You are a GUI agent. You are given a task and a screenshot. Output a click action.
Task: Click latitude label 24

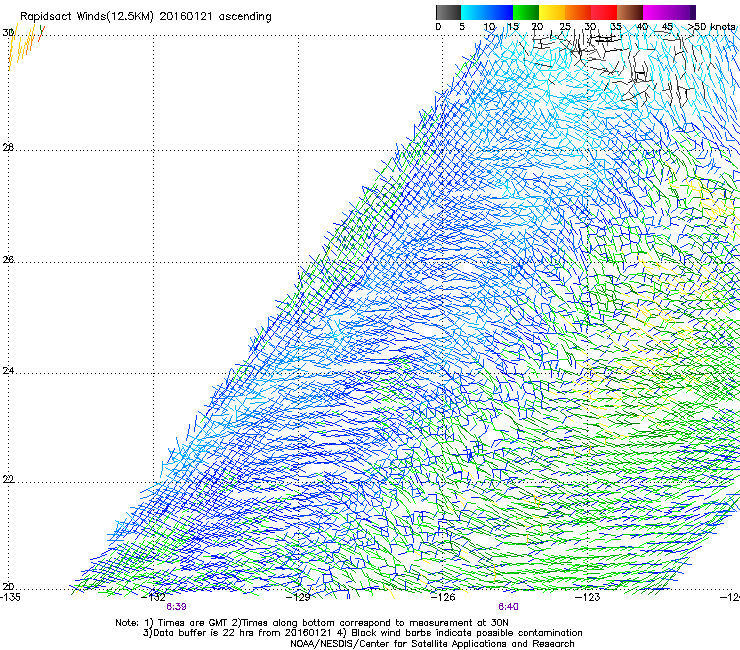(8, 371)
